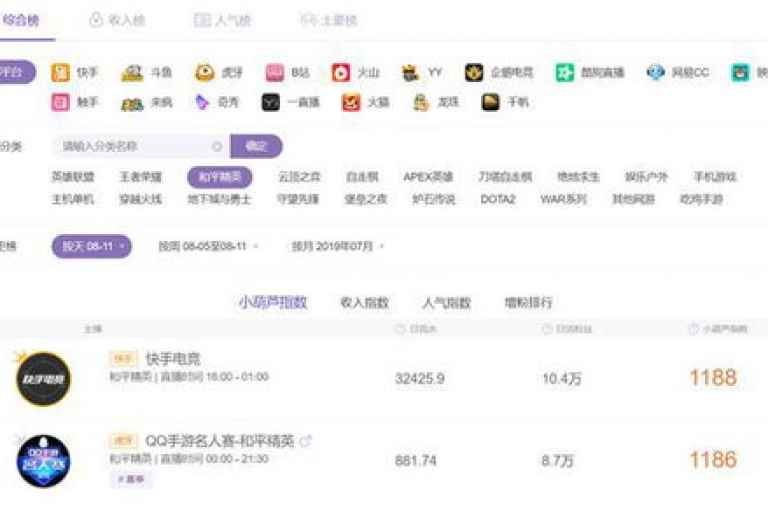Switch to the 土豪榜 tab

point(329,21)
